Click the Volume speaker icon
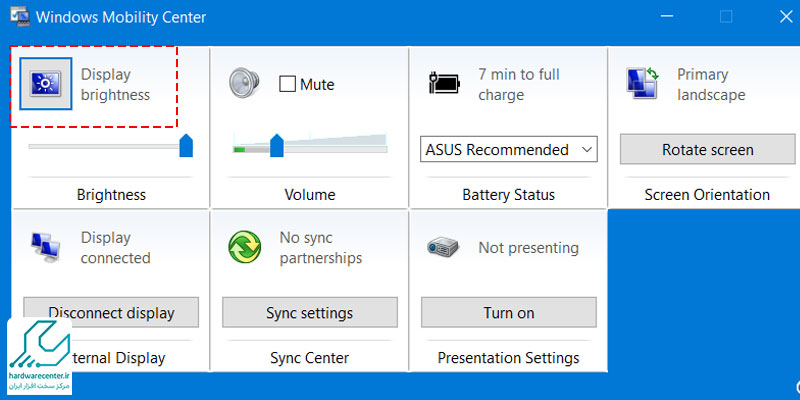Image resolution: width=800 pixels, height=400 pixels. tap(244, 83)
